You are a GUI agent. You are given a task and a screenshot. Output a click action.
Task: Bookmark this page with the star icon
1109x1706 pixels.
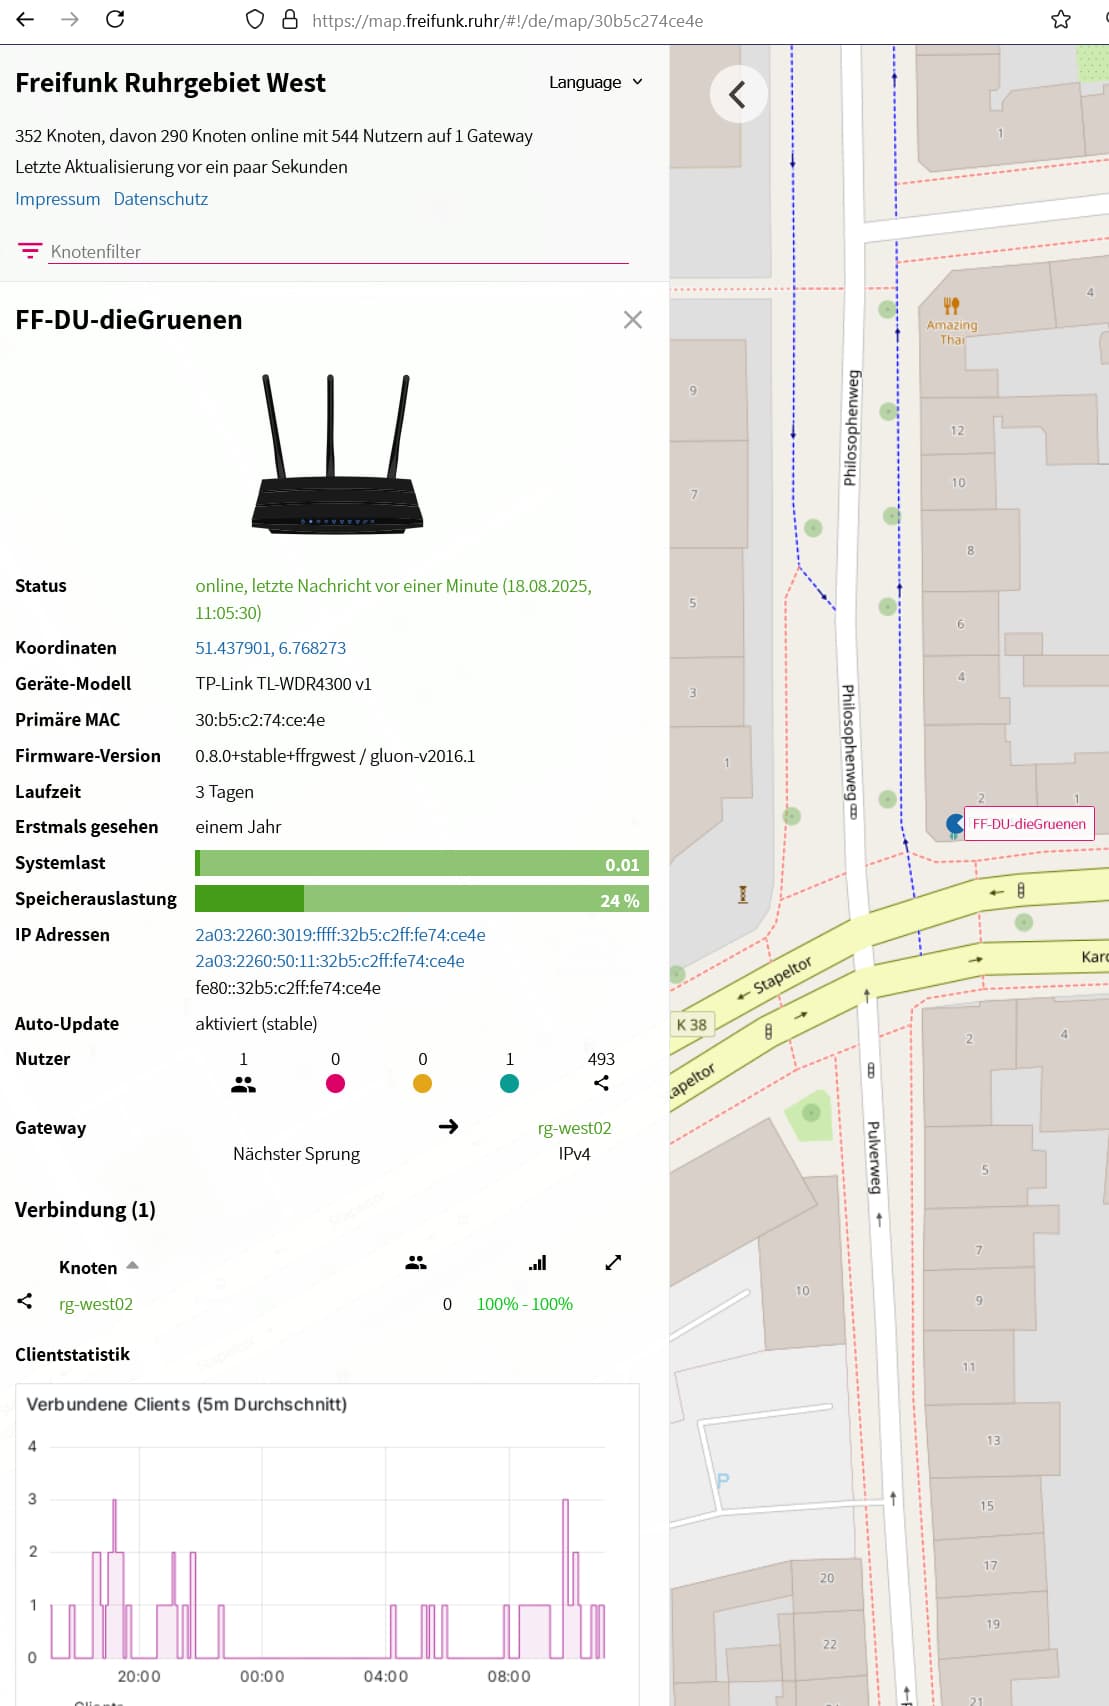pos(1061,20)
